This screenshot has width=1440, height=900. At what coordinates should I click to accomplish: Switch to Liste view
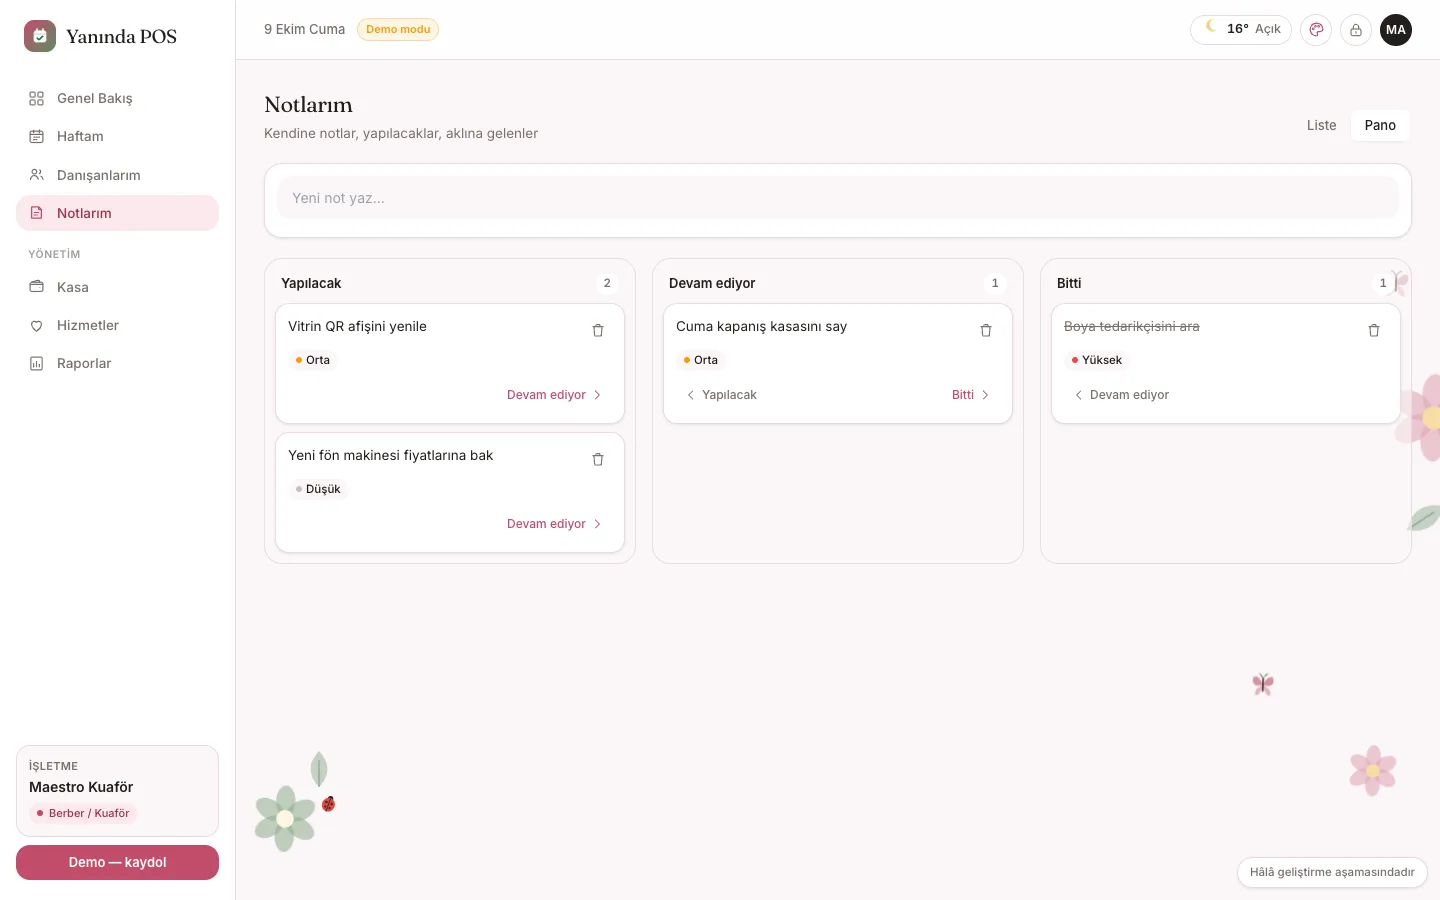point(1321,125)
